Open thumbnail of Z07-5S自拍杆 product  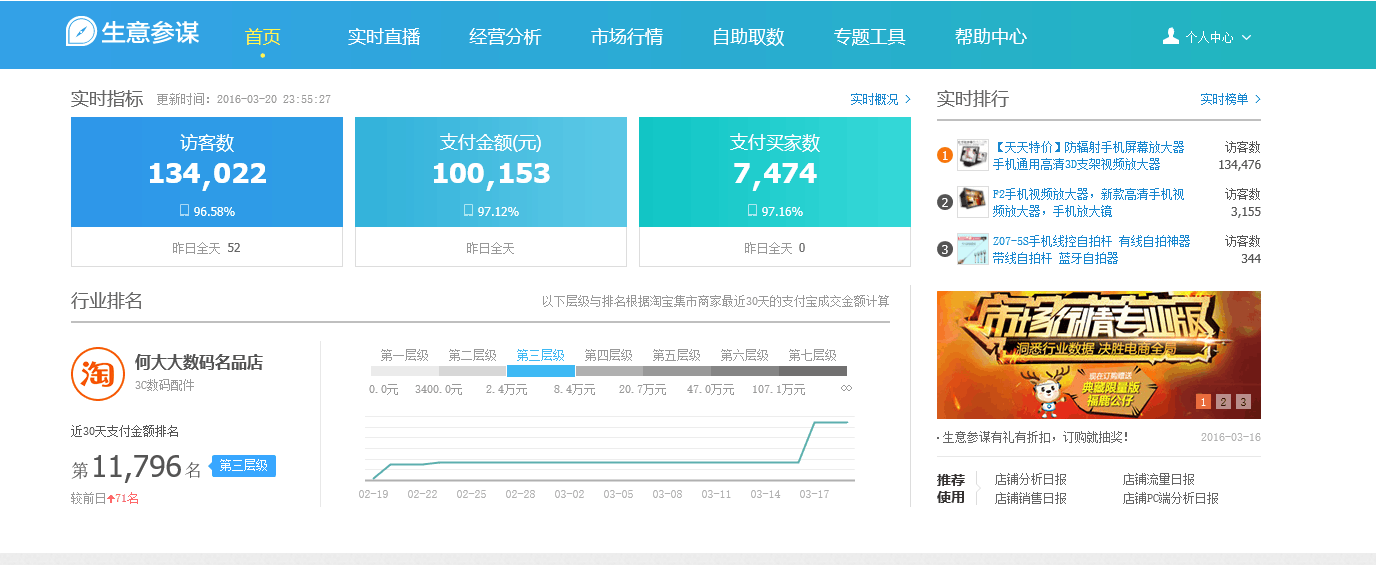point(972,249)
